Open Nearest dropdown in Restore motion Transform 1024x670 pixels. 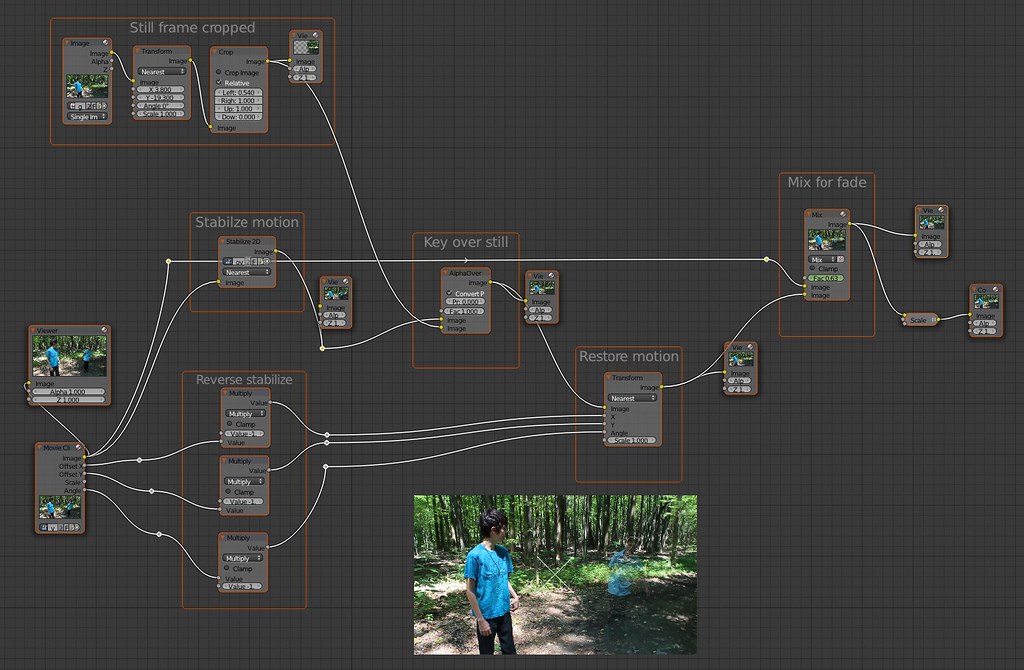coord(632,398)
